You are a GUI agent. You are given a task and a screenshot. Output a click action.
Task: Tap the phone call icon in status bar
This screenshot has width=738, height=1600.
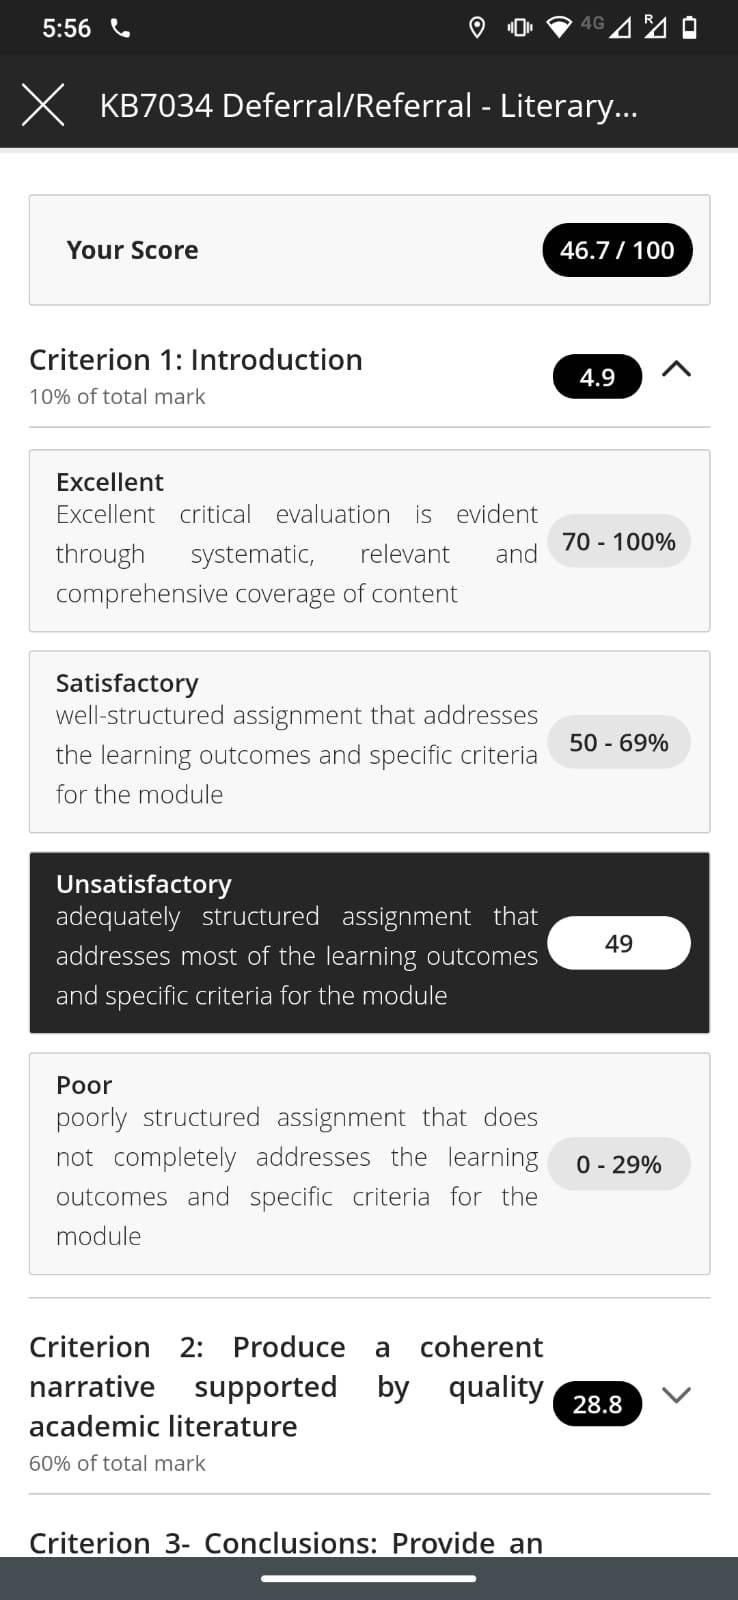[120, 28]
